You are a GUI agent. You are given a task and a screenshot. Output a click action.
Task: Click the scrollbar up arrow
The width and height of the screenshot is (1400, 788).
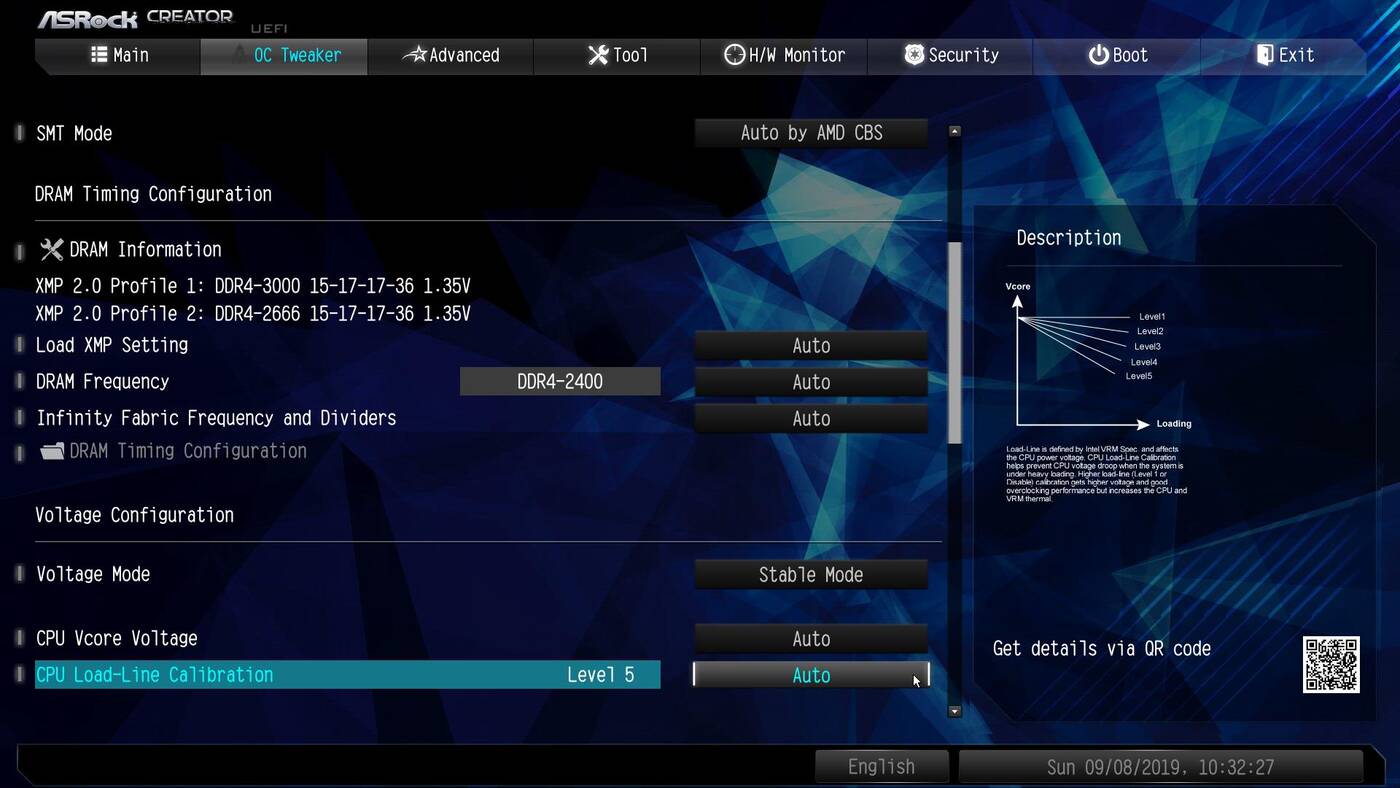coord(954,131)
